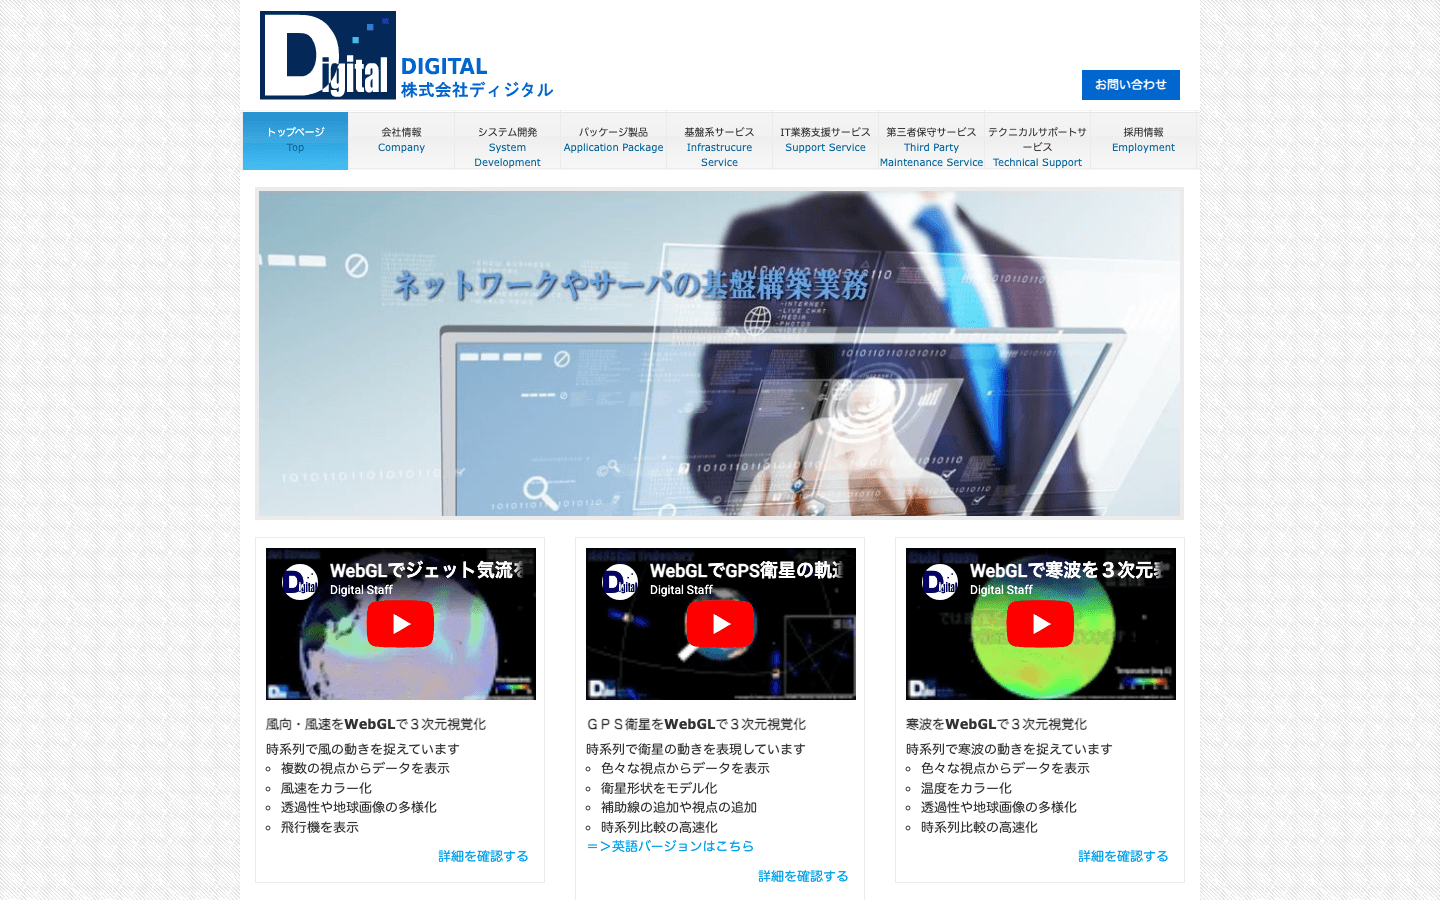Open the Application Package menu
The image size is (1440, 900).
(x=613, y=140)
